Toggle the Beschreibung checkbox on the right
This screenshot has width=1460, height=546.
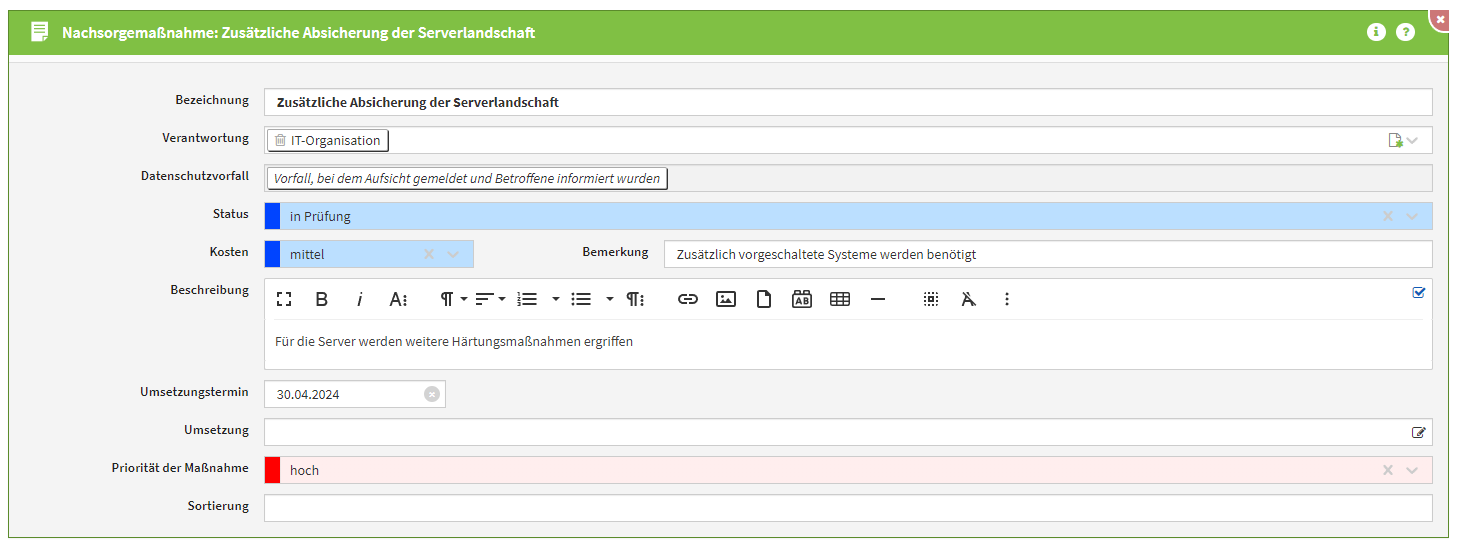[x=1418, y=293]
